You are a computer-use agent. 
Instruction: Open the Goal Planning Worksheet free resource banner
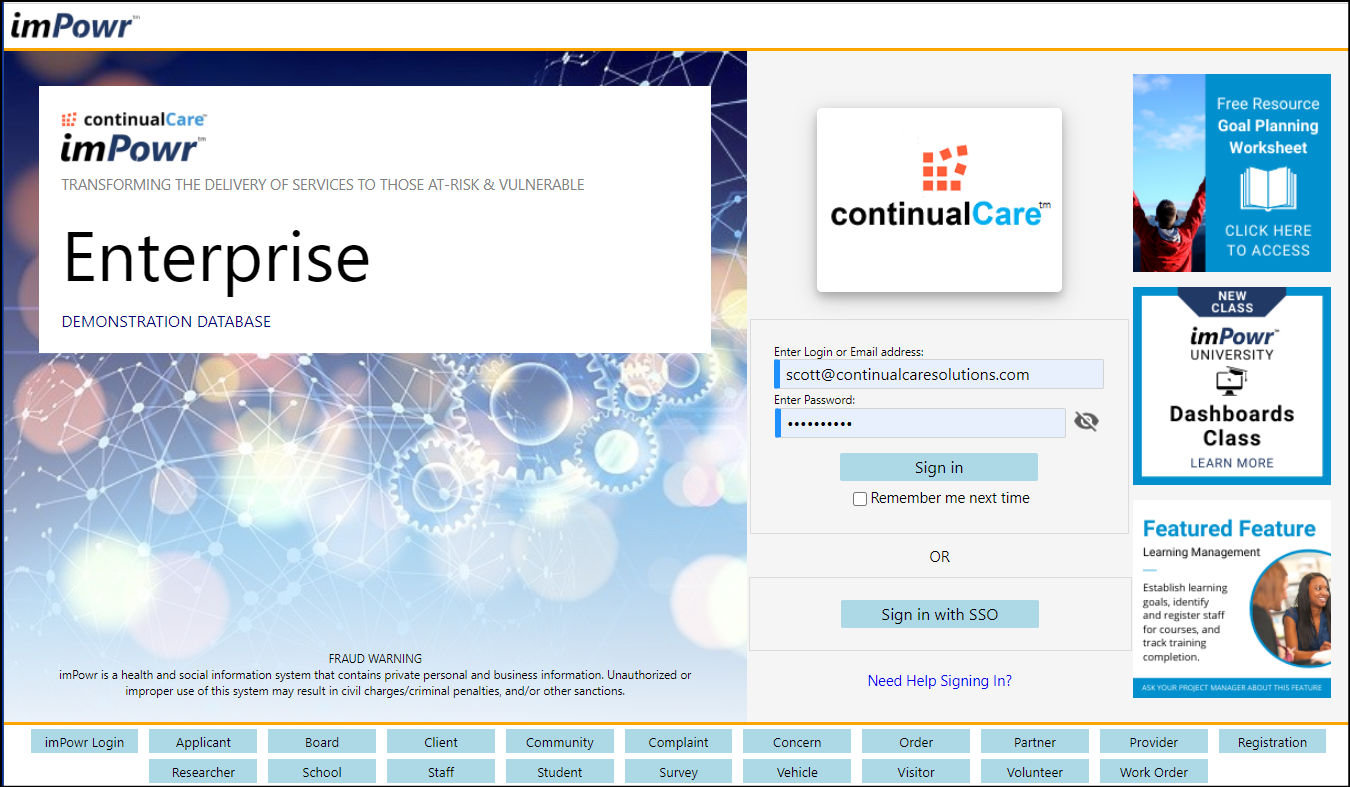pos(1232,173)
